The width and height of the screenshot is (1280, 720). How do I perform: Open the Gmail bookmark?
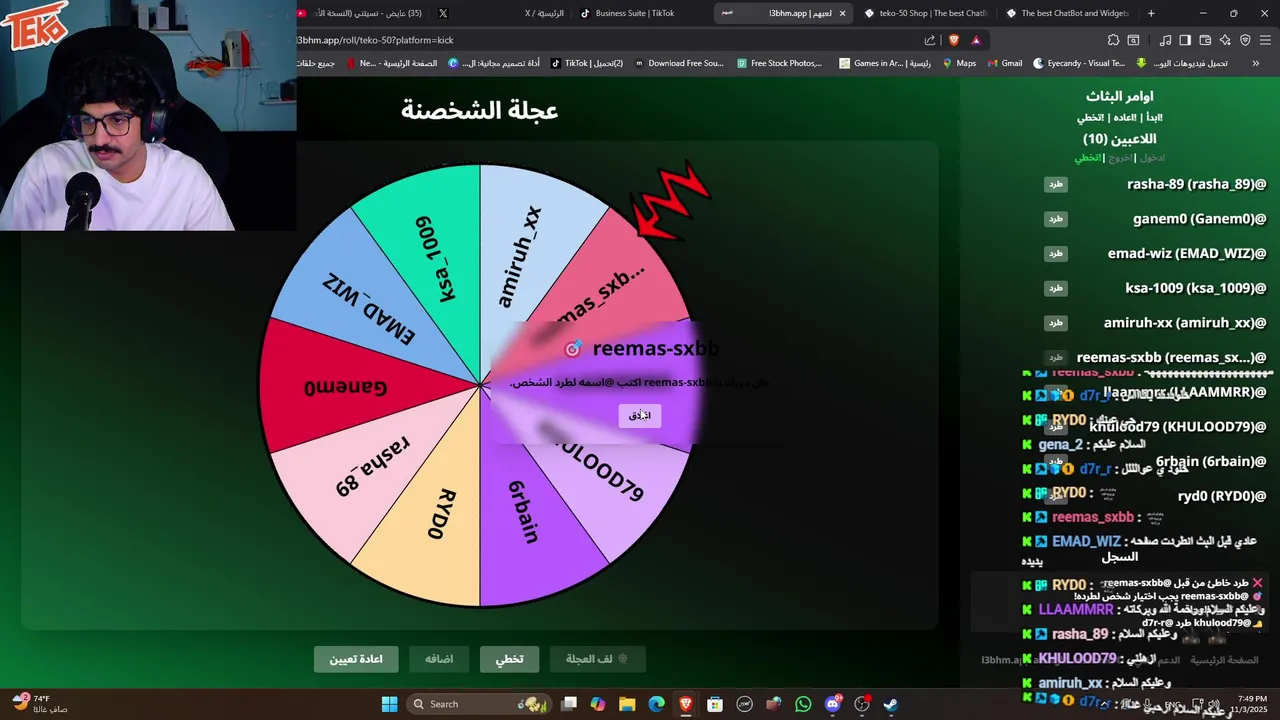tap(1004, 63)
